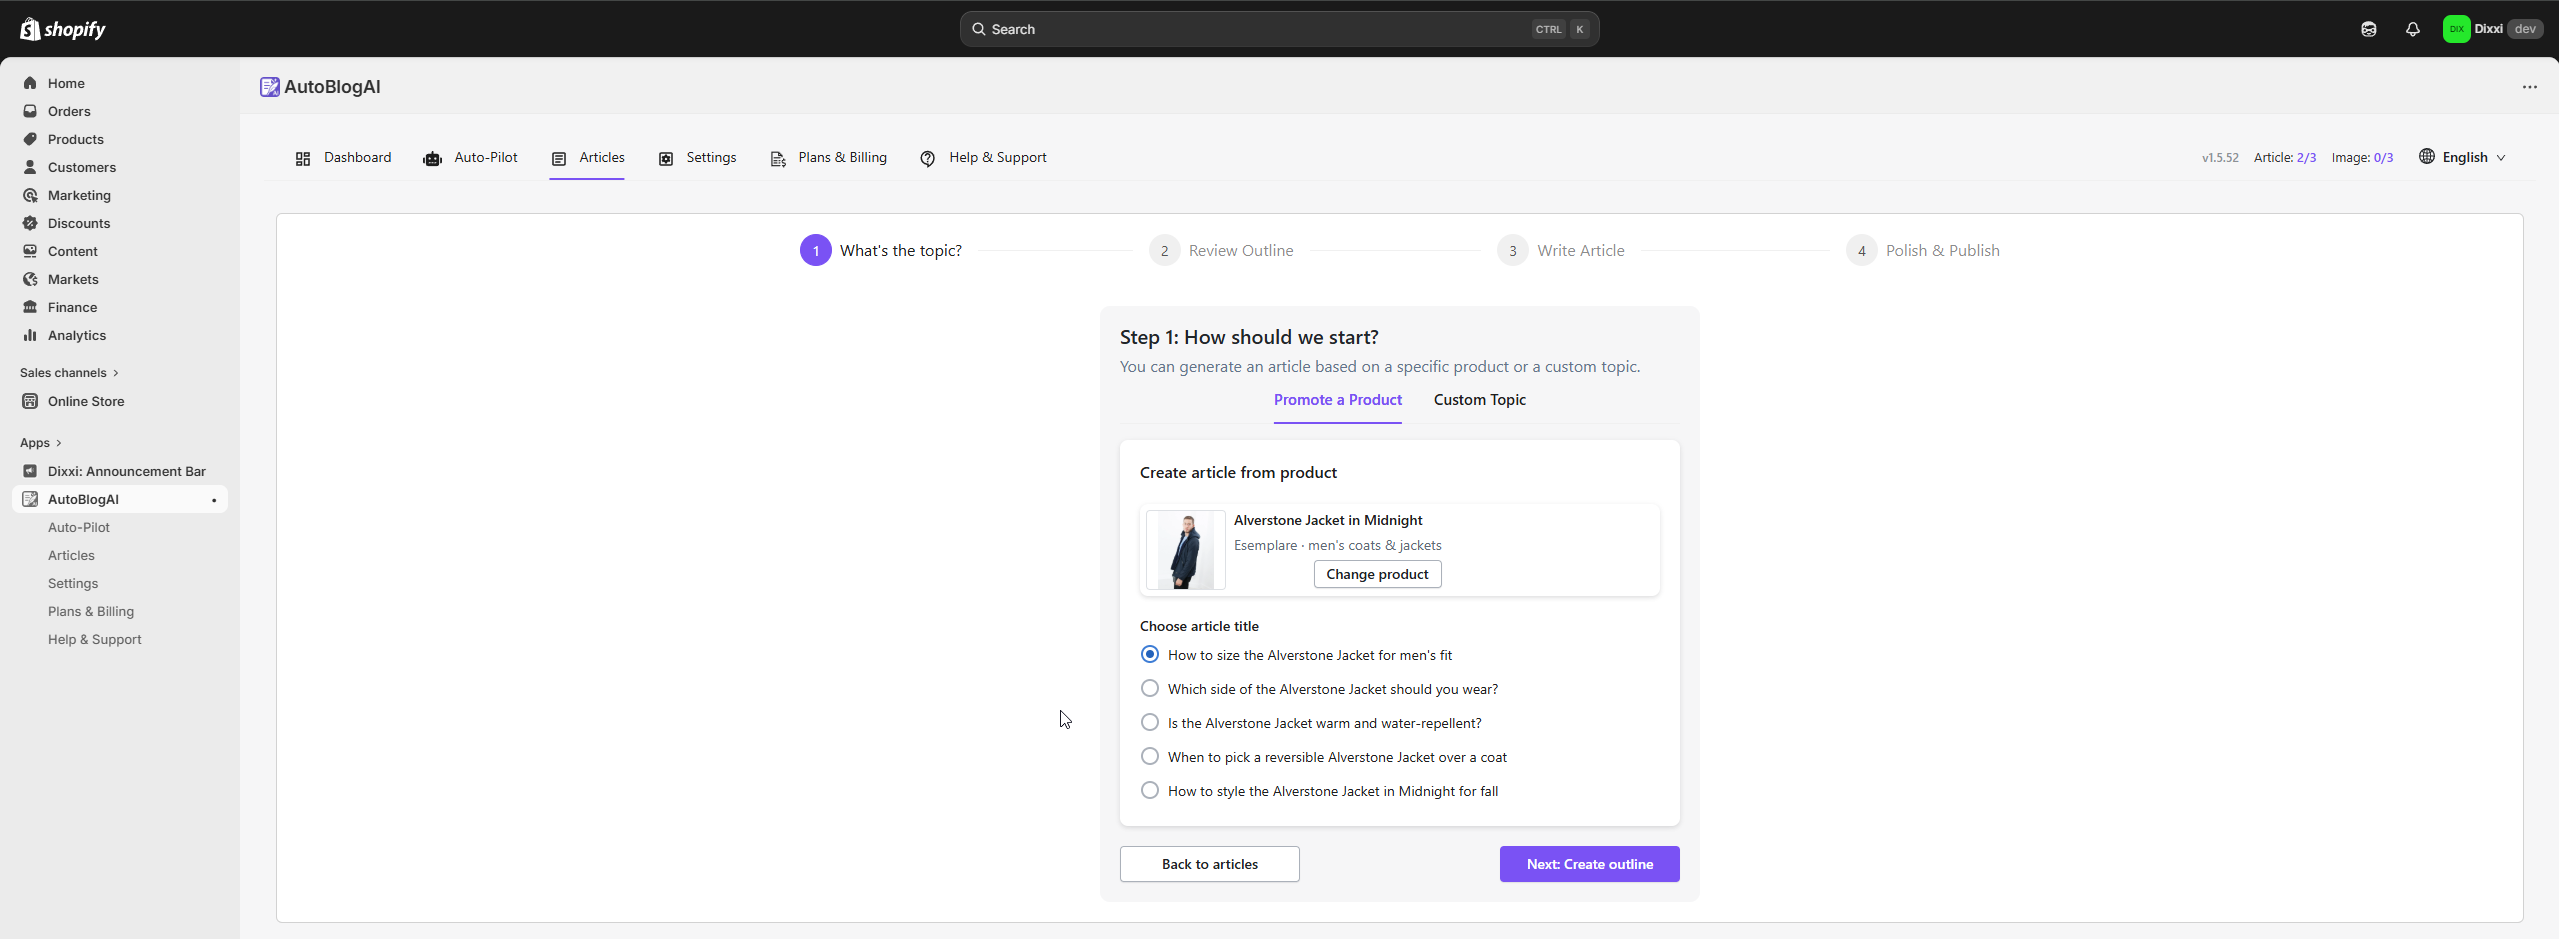Click the AutoBlogAI header logo icon
2559x939 pixels.
coord(269,87)
